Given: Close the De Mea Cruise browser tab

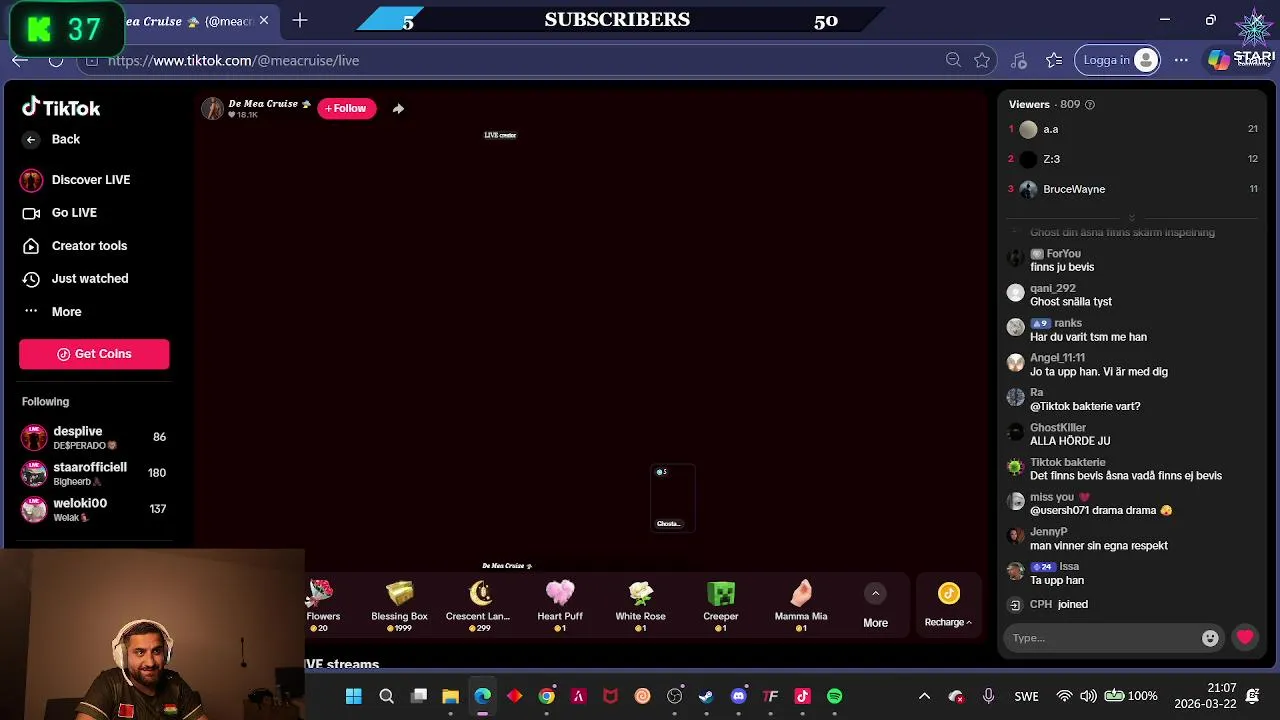Looking at the screenshot, I should tap(264, 21).
